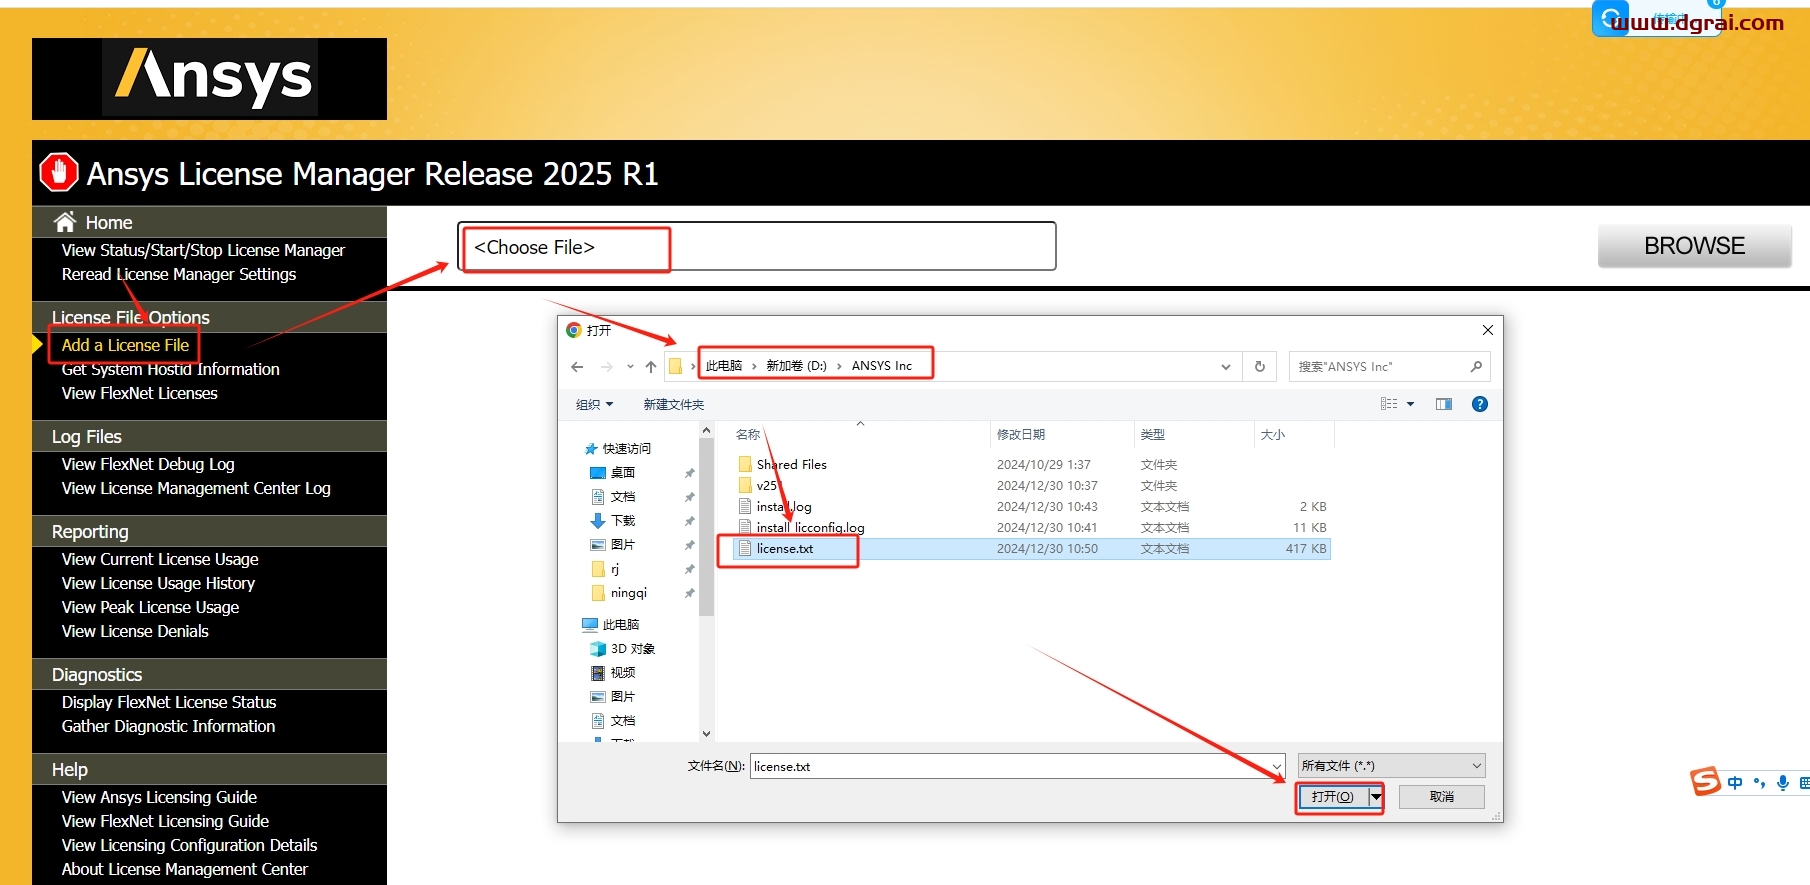Sort by 修改日期 column header
The height and width of the screenshot is (885, 1810).
coord(1021,434)
